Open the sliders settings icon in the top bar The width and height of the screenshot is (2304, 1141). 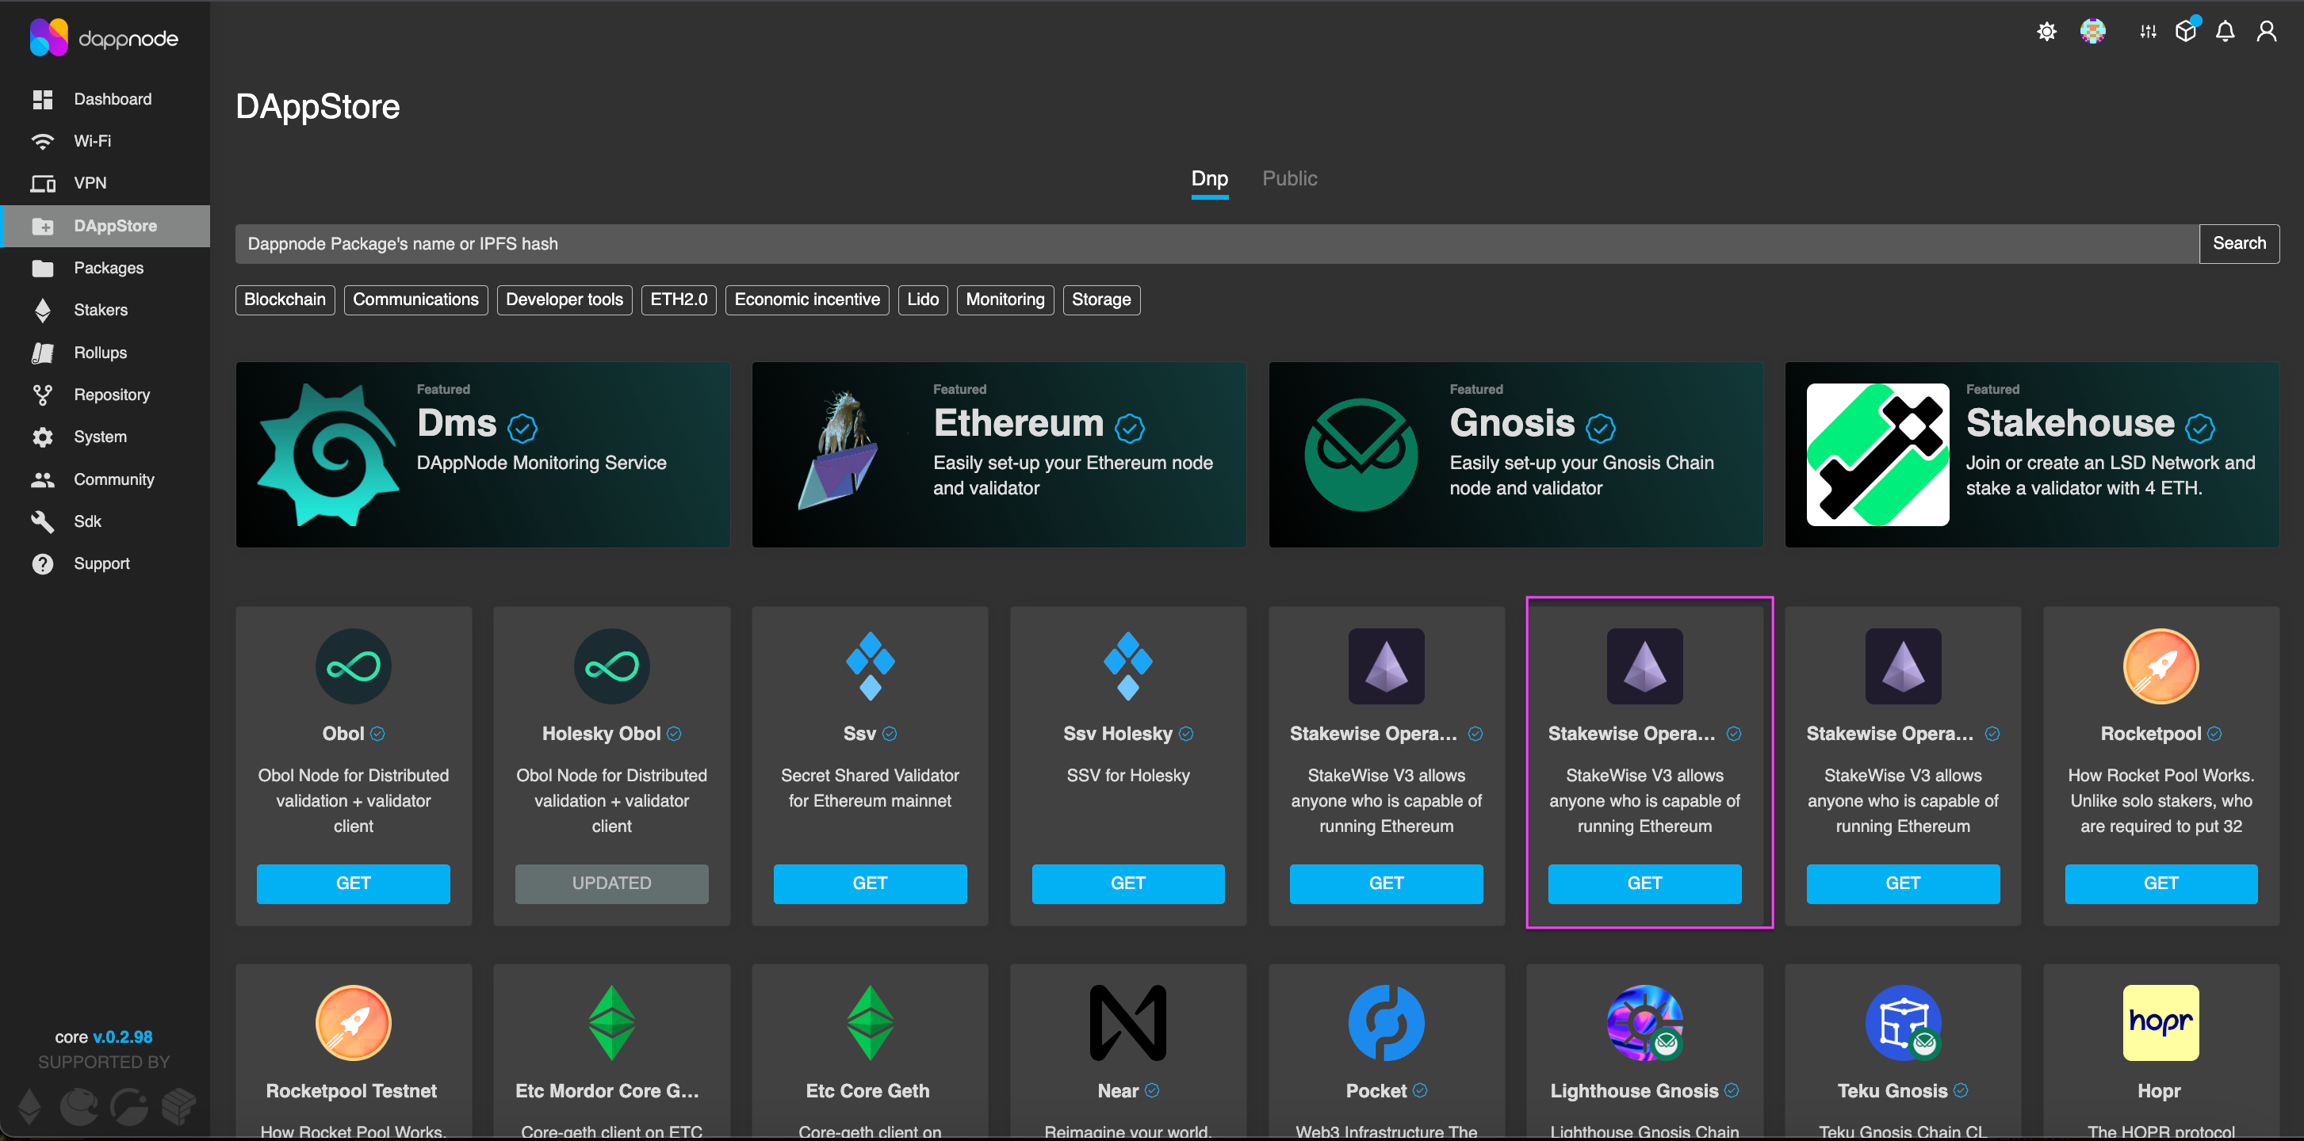coord(2148,32)
